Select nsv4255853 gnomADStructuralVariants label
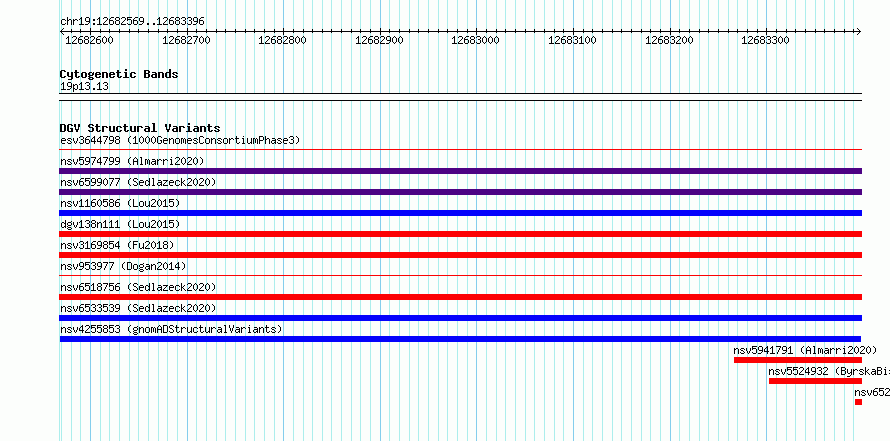The width and height of the screenshot is (890, 441). pos(171,329)
